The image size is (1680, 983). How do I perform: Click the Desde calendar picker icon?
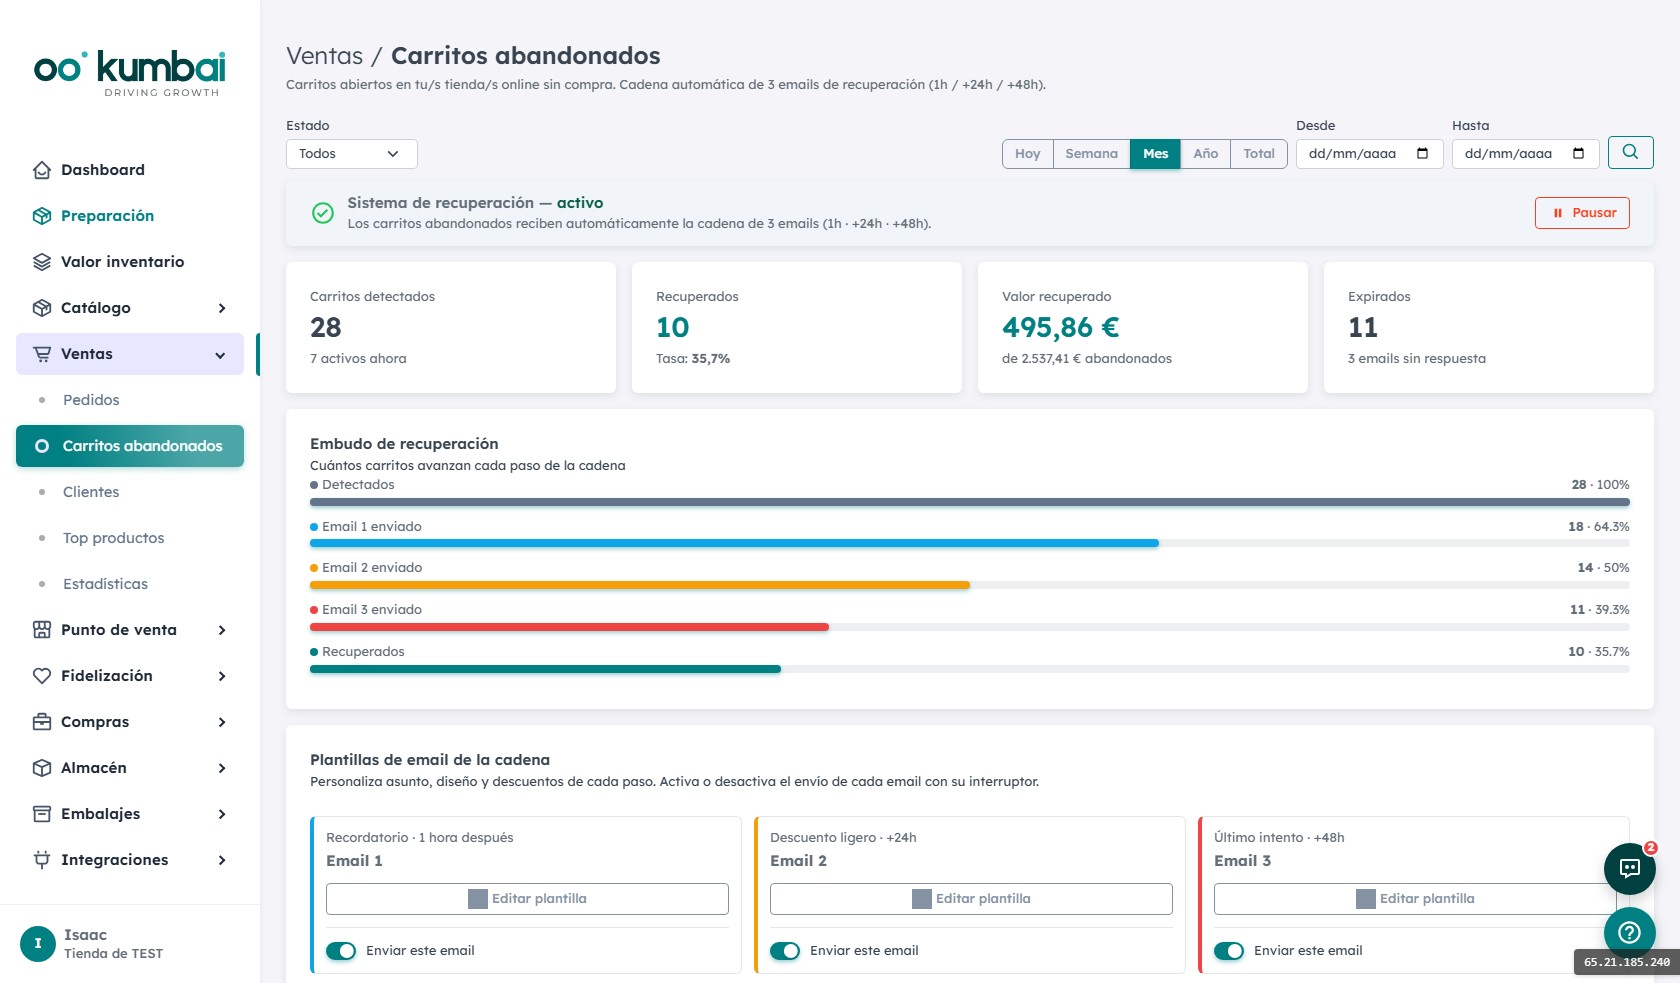[x=1423, y=154]
